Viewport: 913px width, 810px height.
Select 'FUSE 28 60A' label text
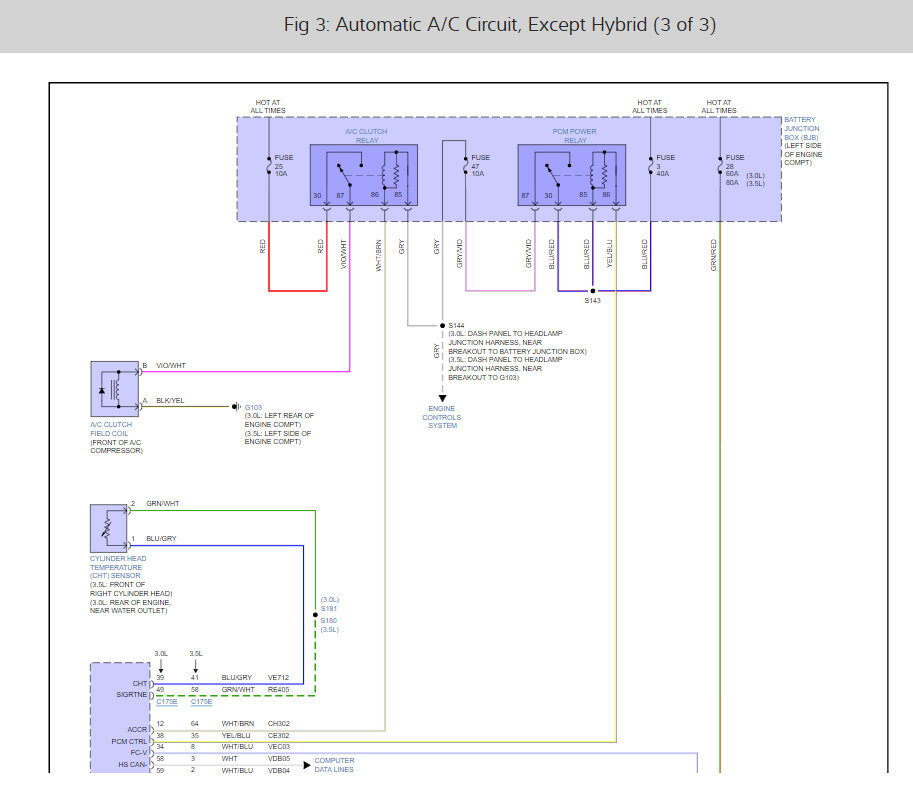tap(735, 165)
